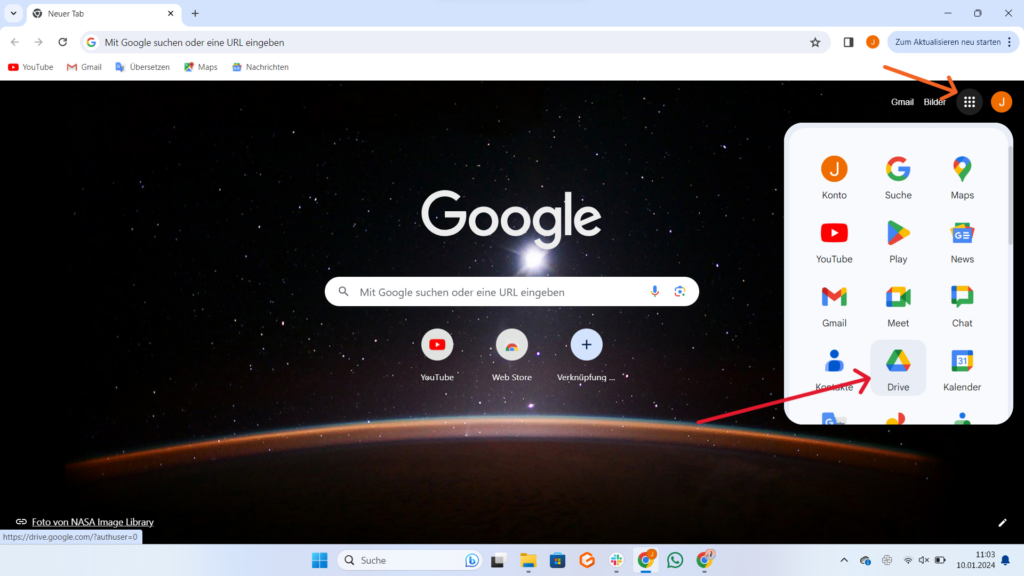Launch Google Meet from the apps panel
Viewport: 1024px width, 576px height.
(898, 304)
